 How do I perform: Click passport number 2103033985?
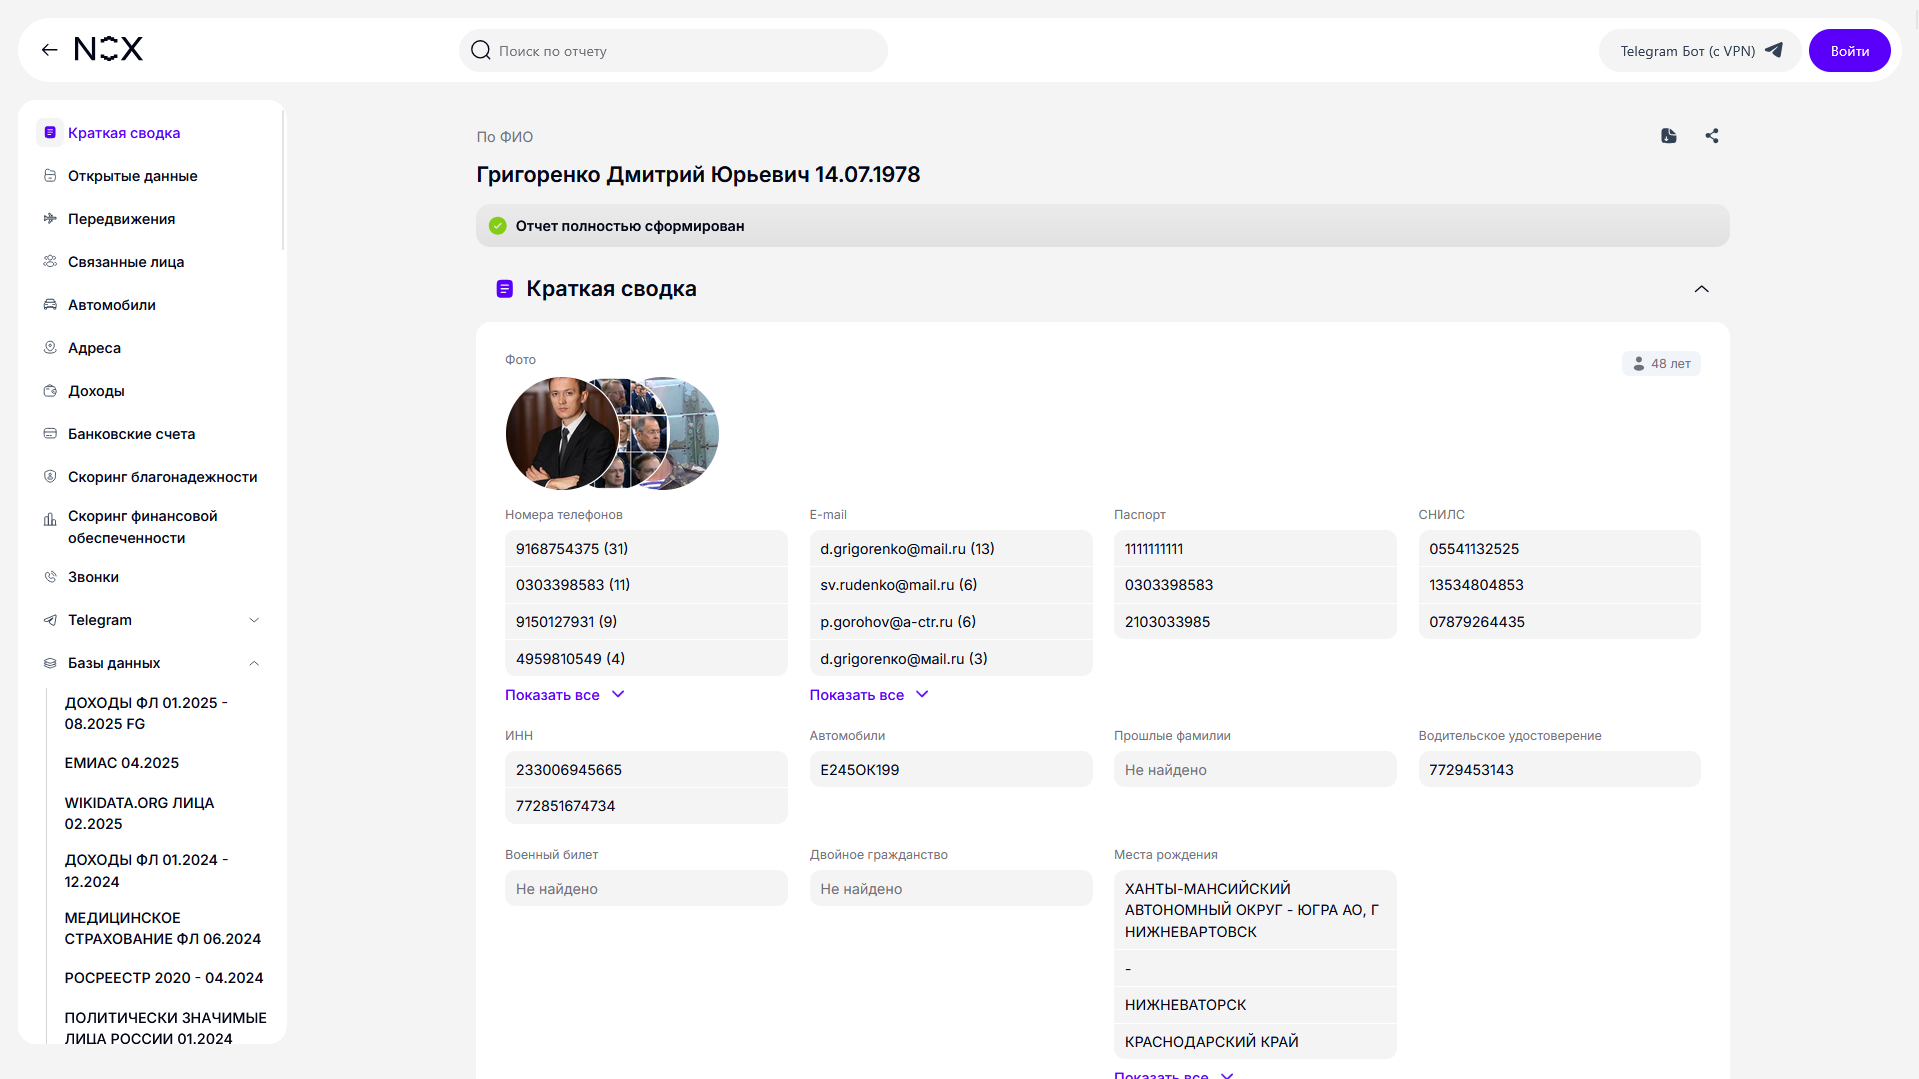1255,622
